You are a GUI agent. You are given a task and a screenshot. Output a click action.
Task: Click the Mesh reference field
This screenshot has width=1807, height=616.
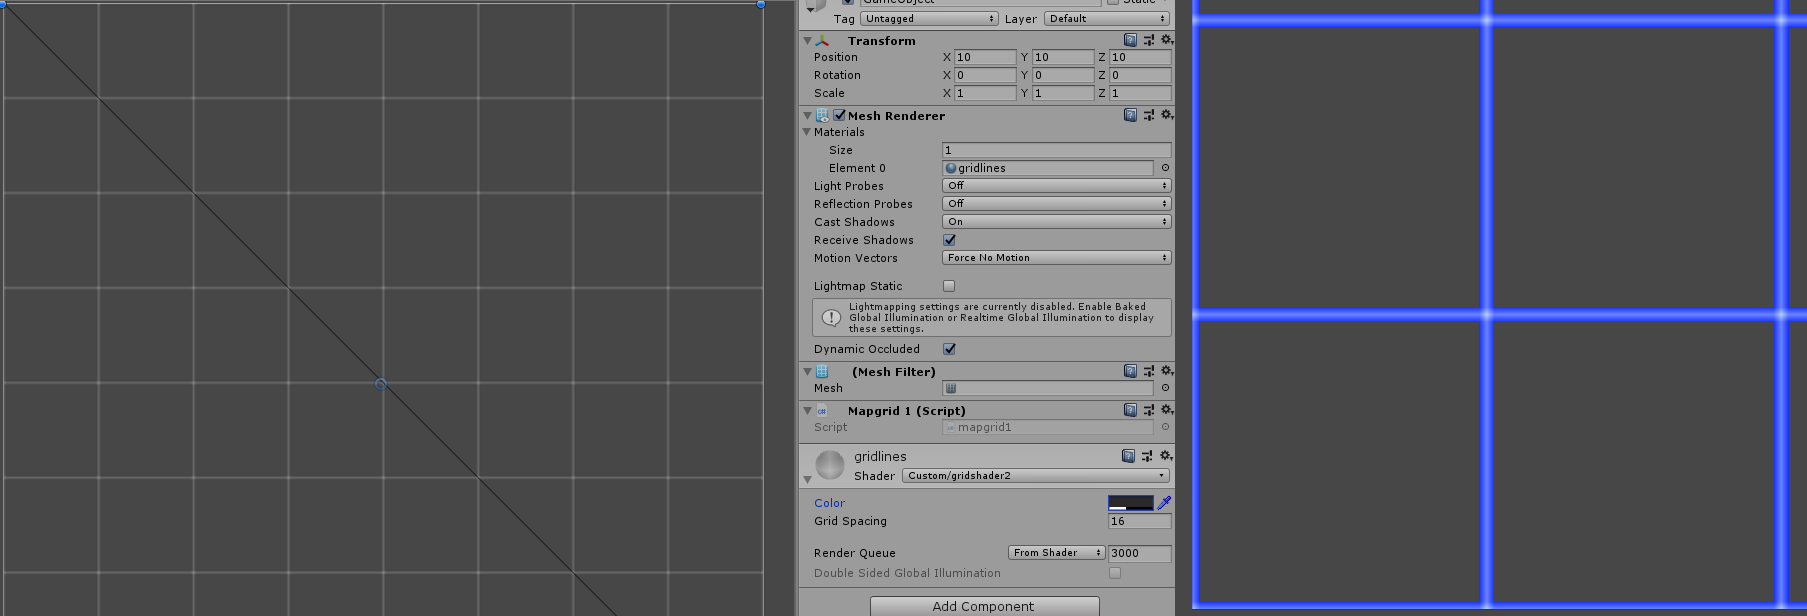[x=1048, y=388]
